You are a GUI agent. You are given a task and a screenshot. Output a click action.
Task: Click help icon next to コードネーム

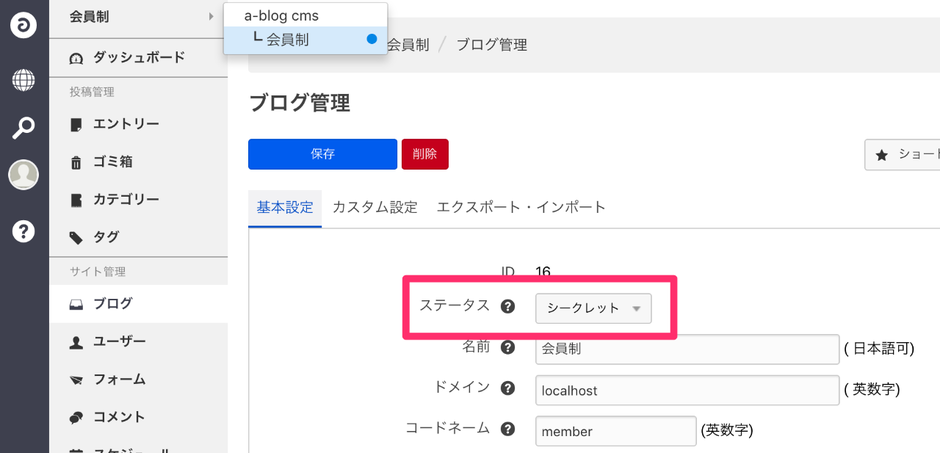tap(507, 430)
